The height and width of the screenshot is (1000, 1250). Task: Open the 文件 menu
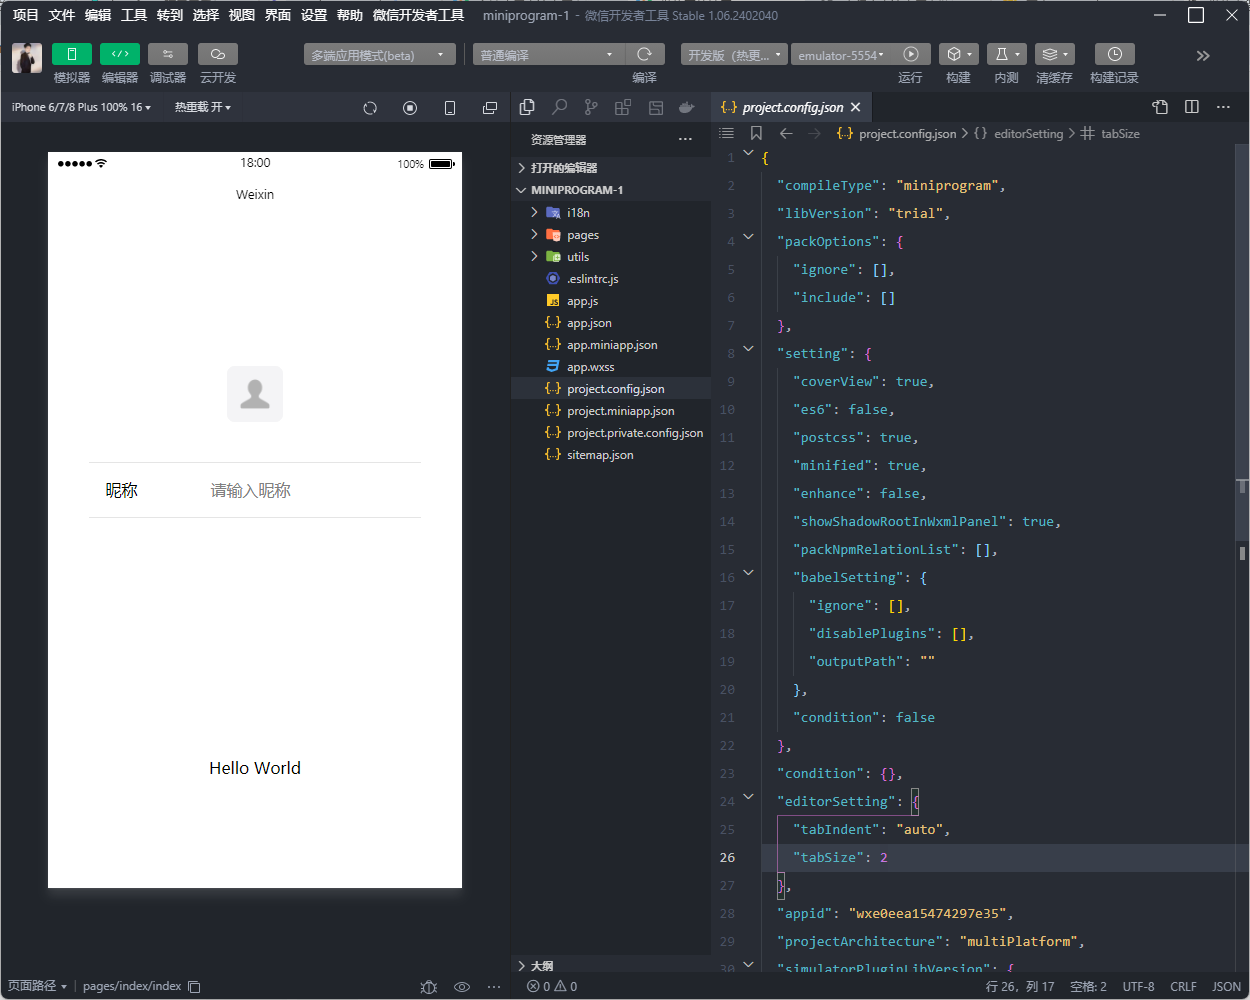[62, 15]
